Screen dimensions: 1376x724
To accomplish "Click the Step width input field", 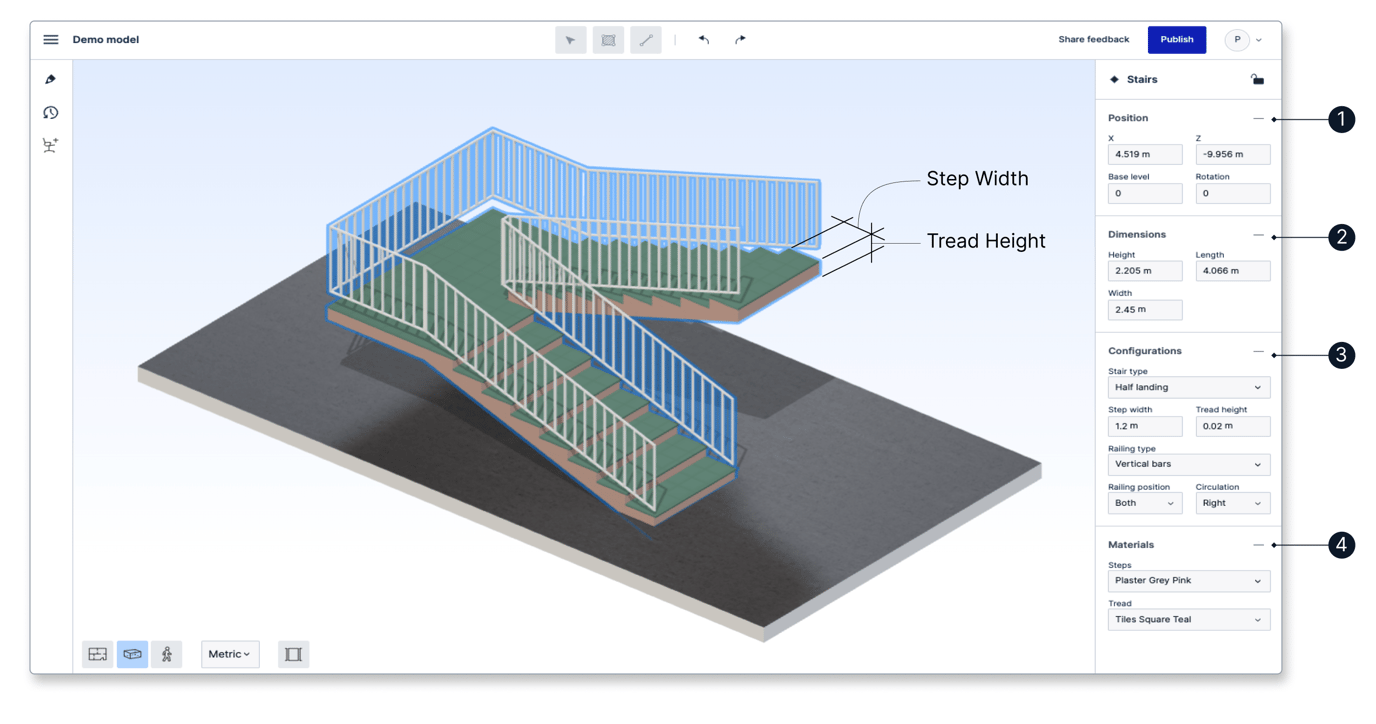I will [1144, 427].
